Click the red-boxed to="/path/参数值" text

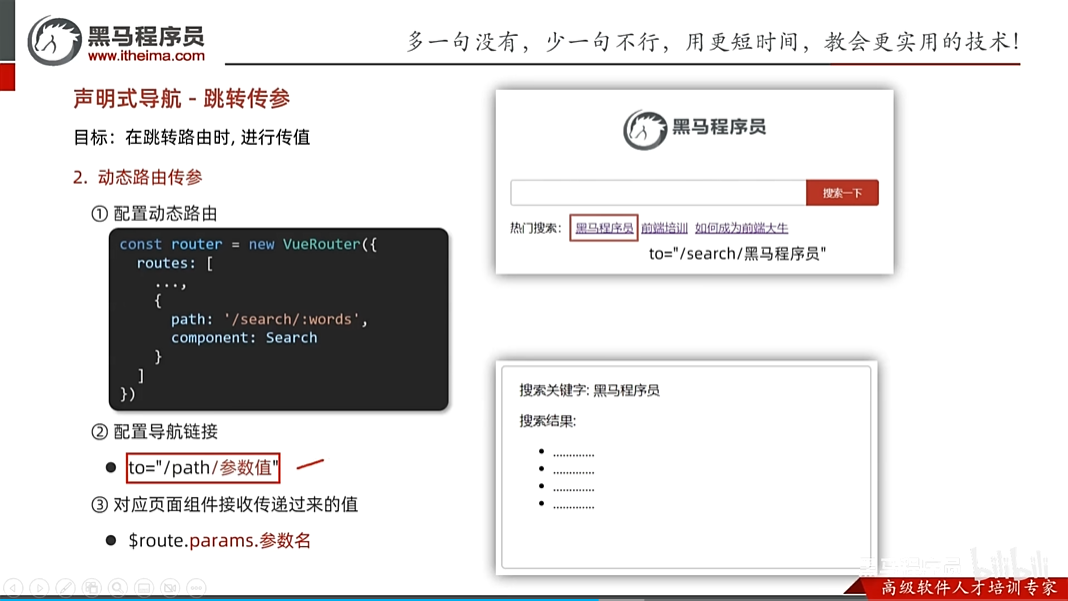coord(203,467)
